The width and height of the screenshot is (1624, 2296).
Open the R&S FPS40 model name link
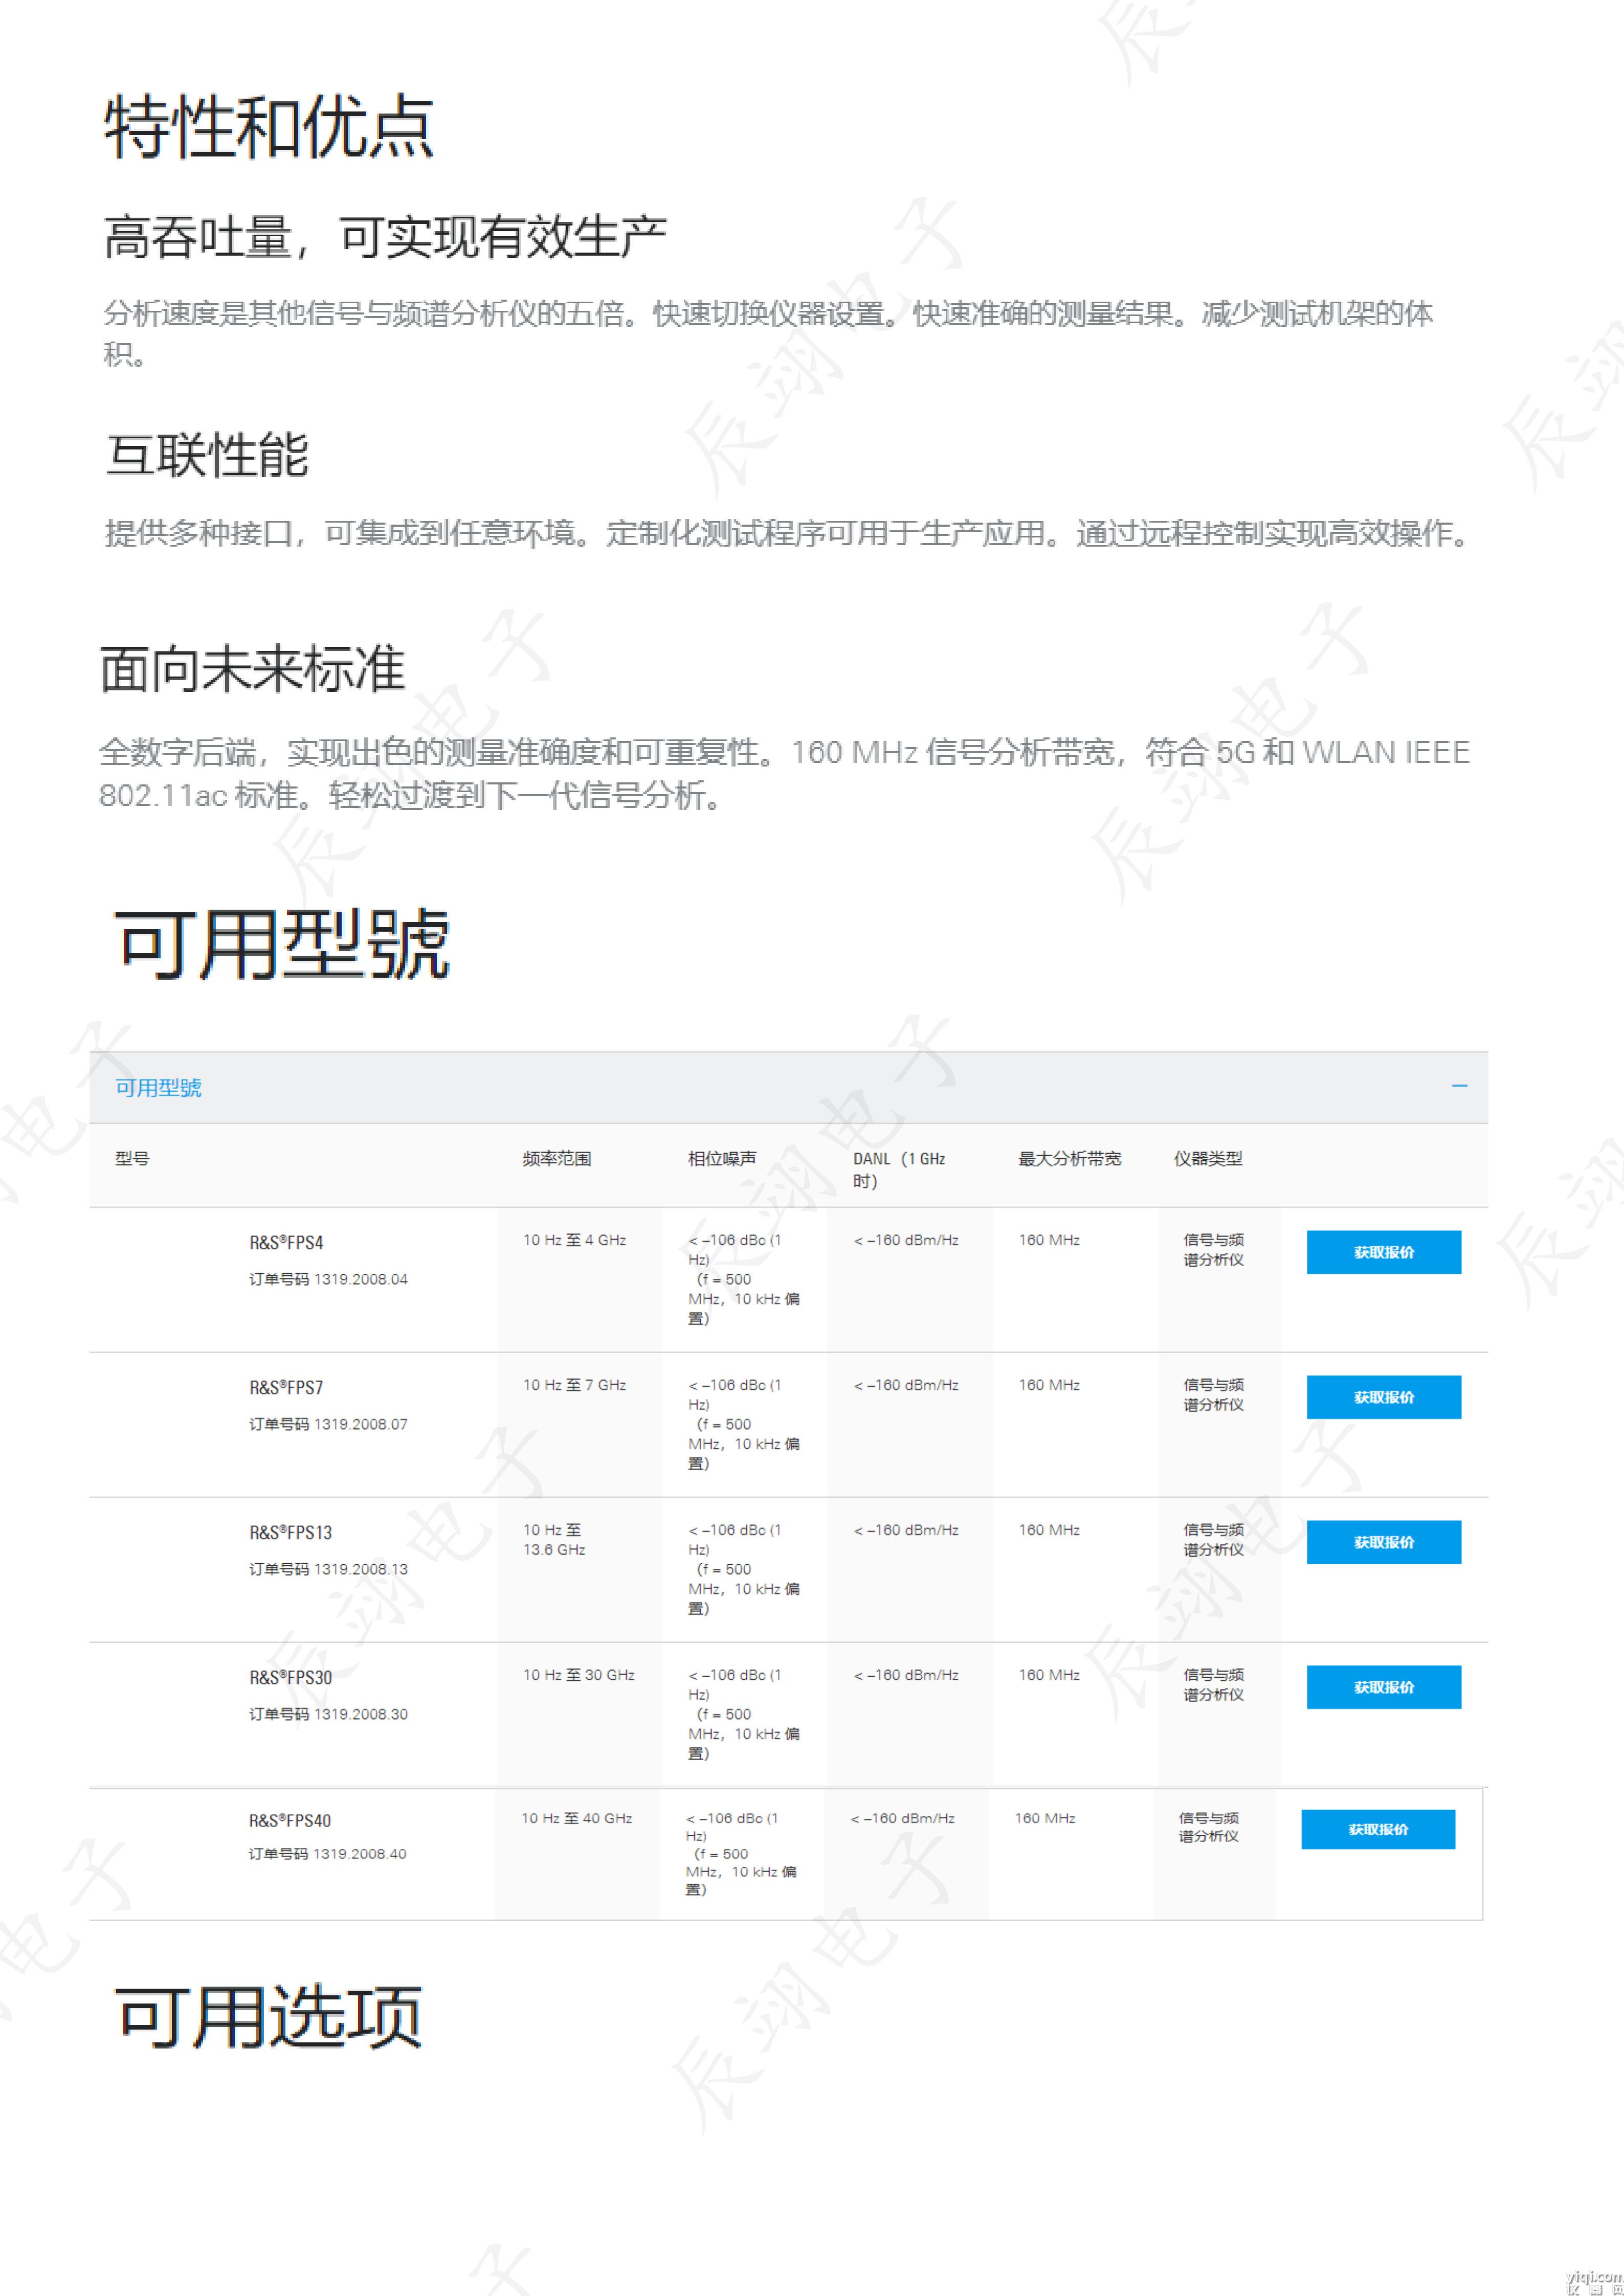[289, 1821]
